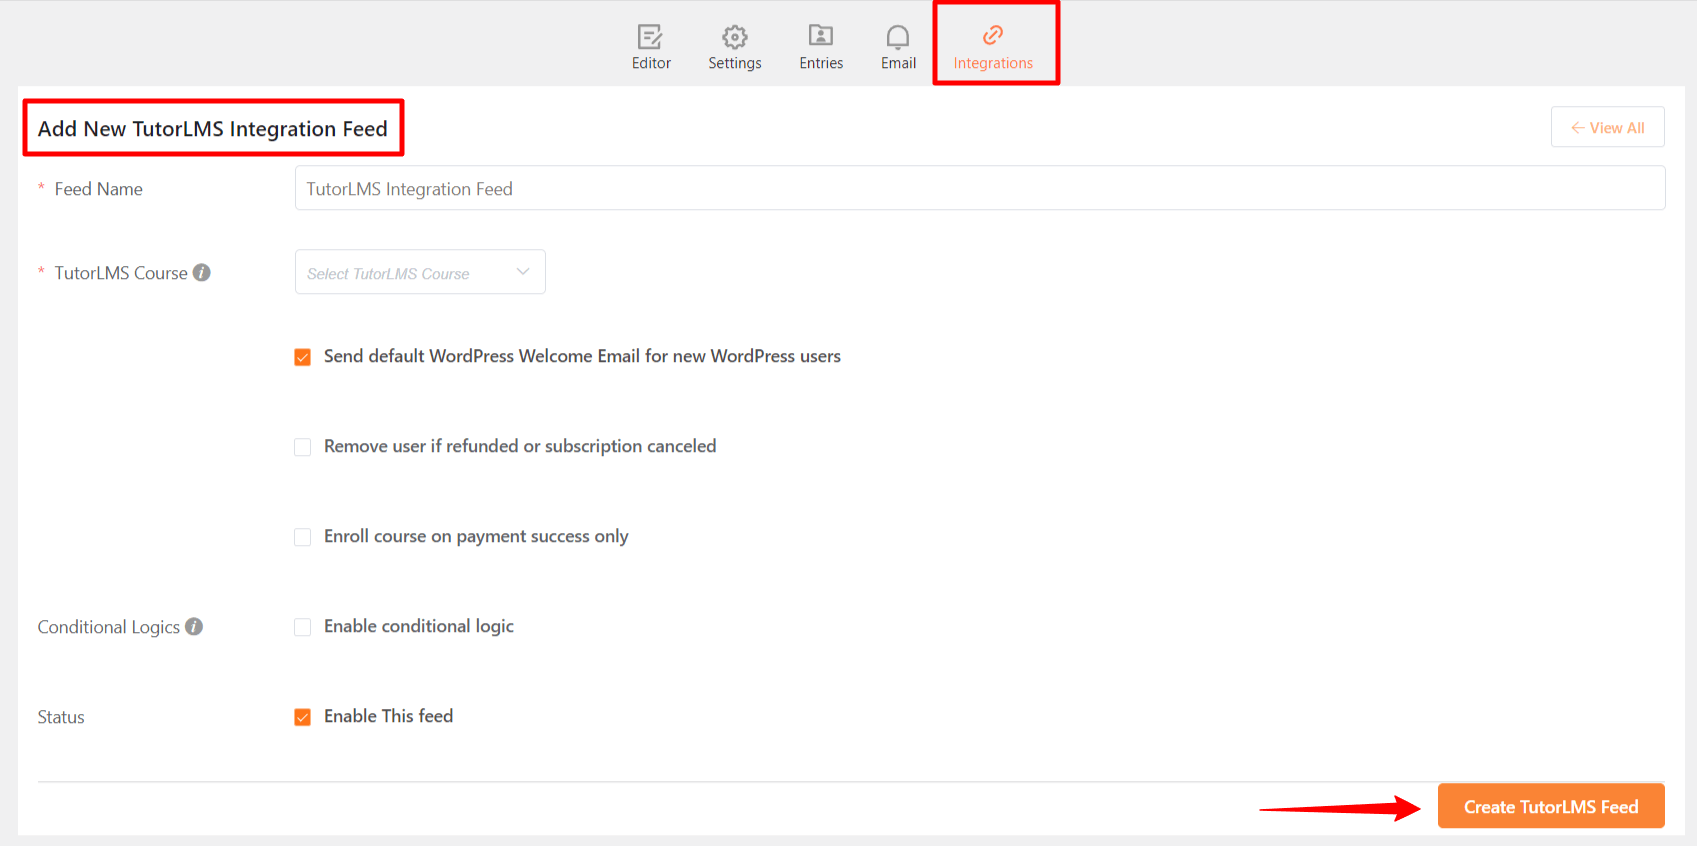Click the Feed Name input field
1697x846 pixels.
tap(980, 188)
